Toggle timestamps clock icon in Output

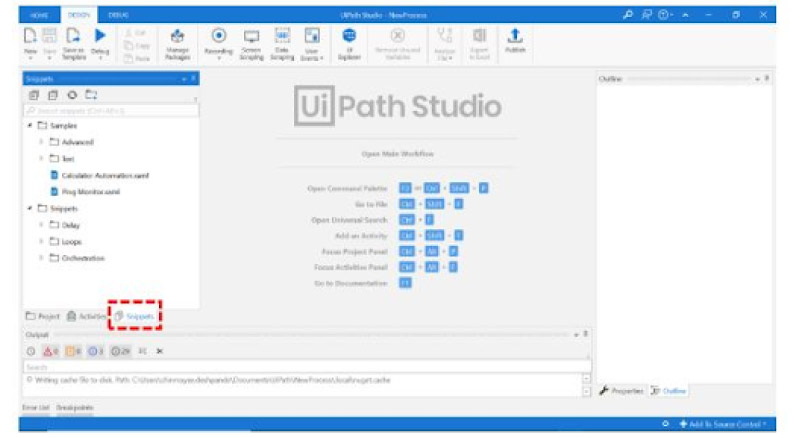tap(31, 351)
